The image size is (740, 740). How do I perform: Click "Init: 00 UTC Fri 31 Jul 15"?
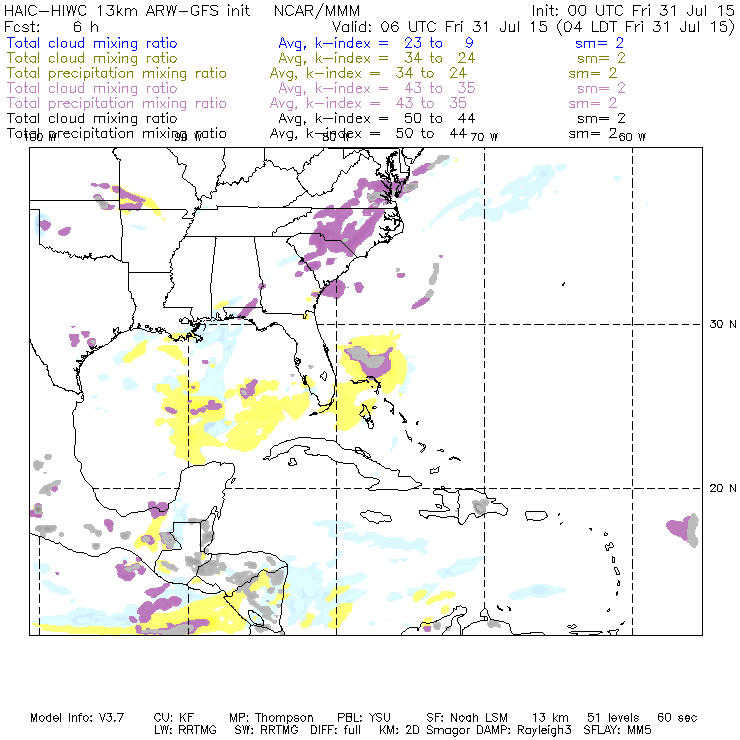(633, 10)
